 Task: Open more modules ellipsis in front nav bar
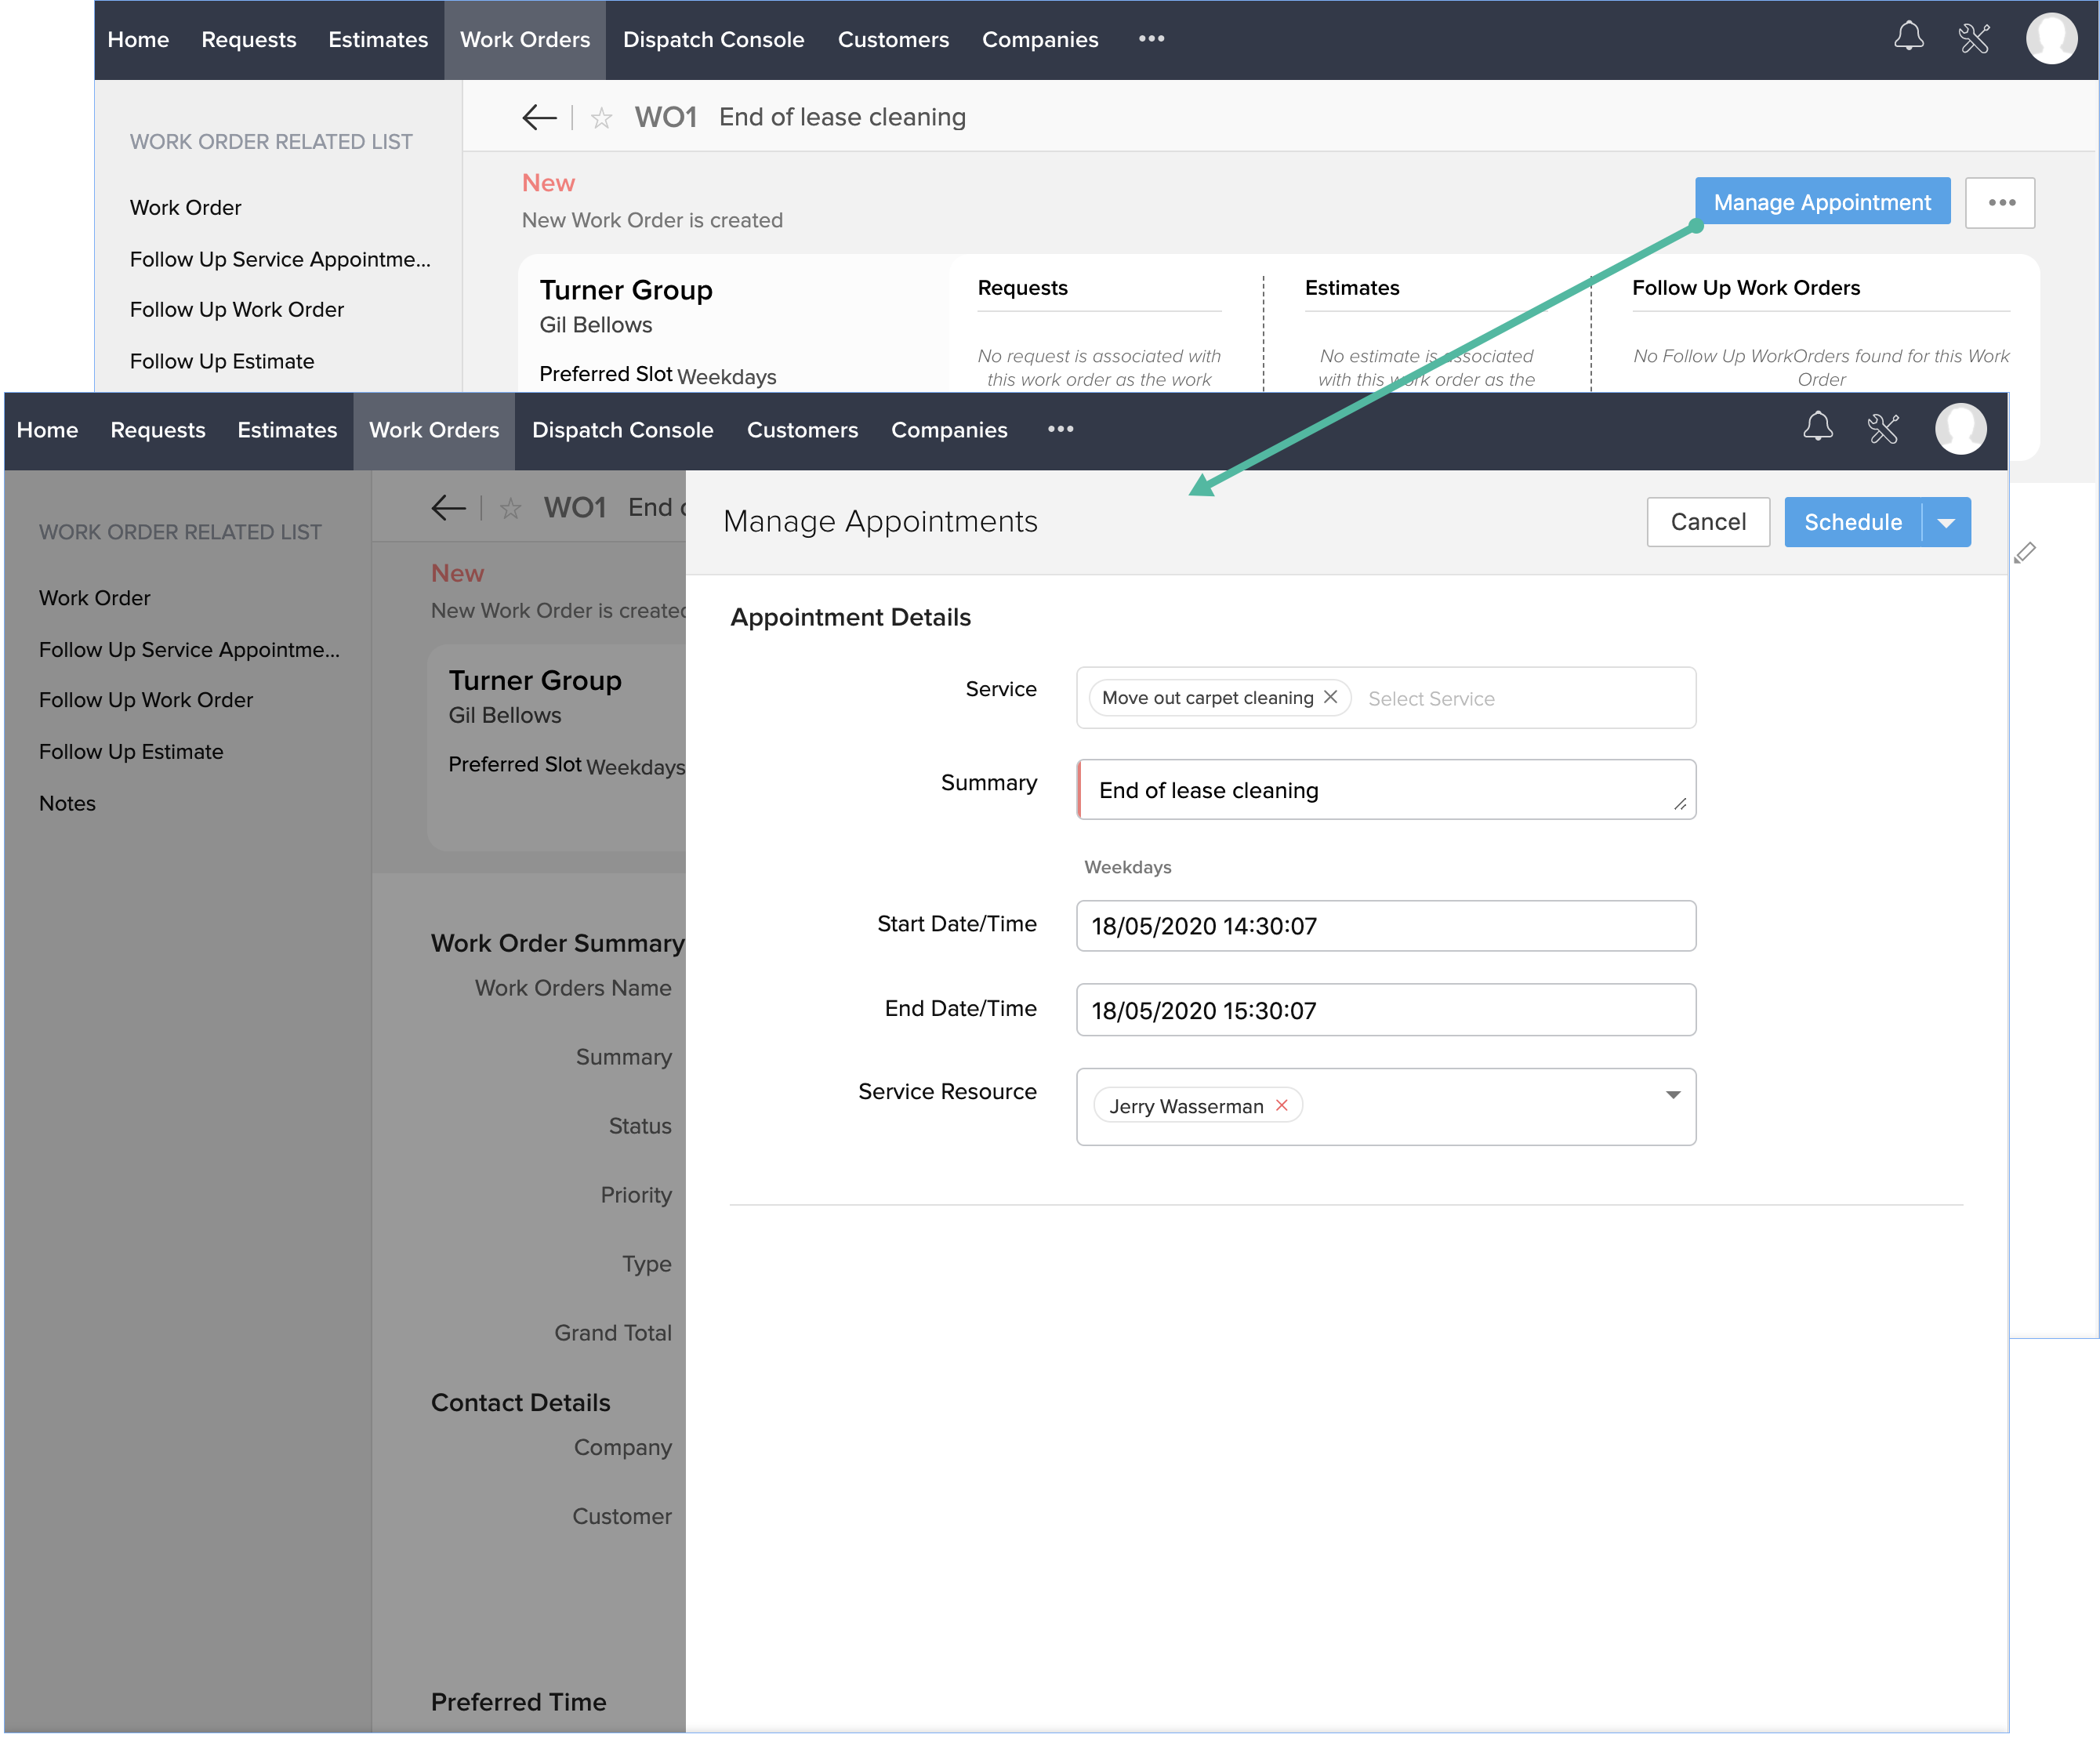click(x=1060, y=429)
